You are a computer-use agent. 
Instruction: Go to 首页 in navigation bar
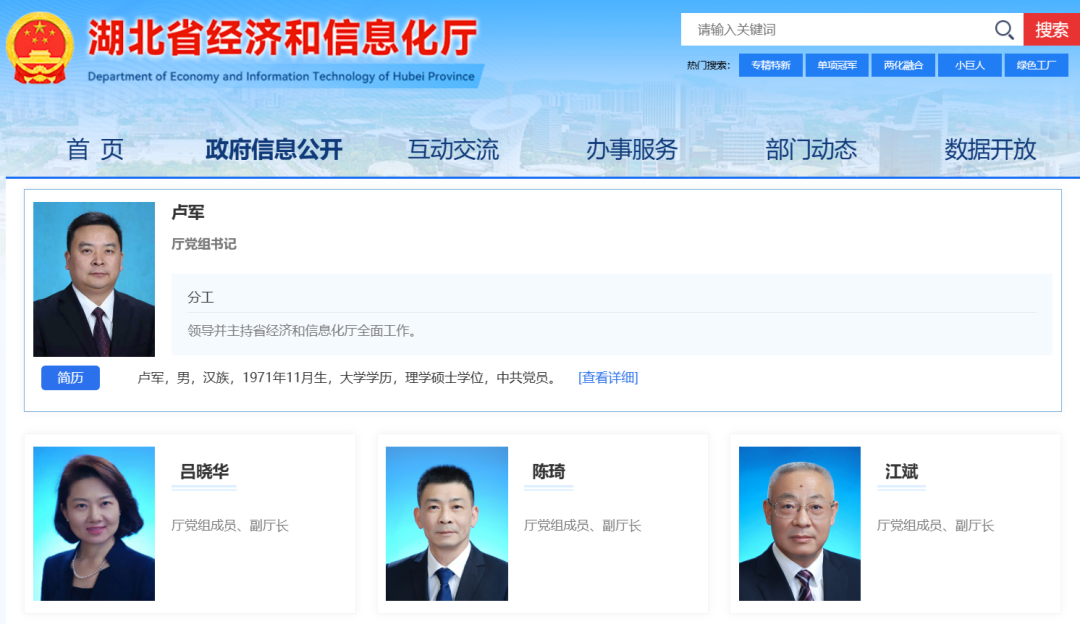coord(95,150)
